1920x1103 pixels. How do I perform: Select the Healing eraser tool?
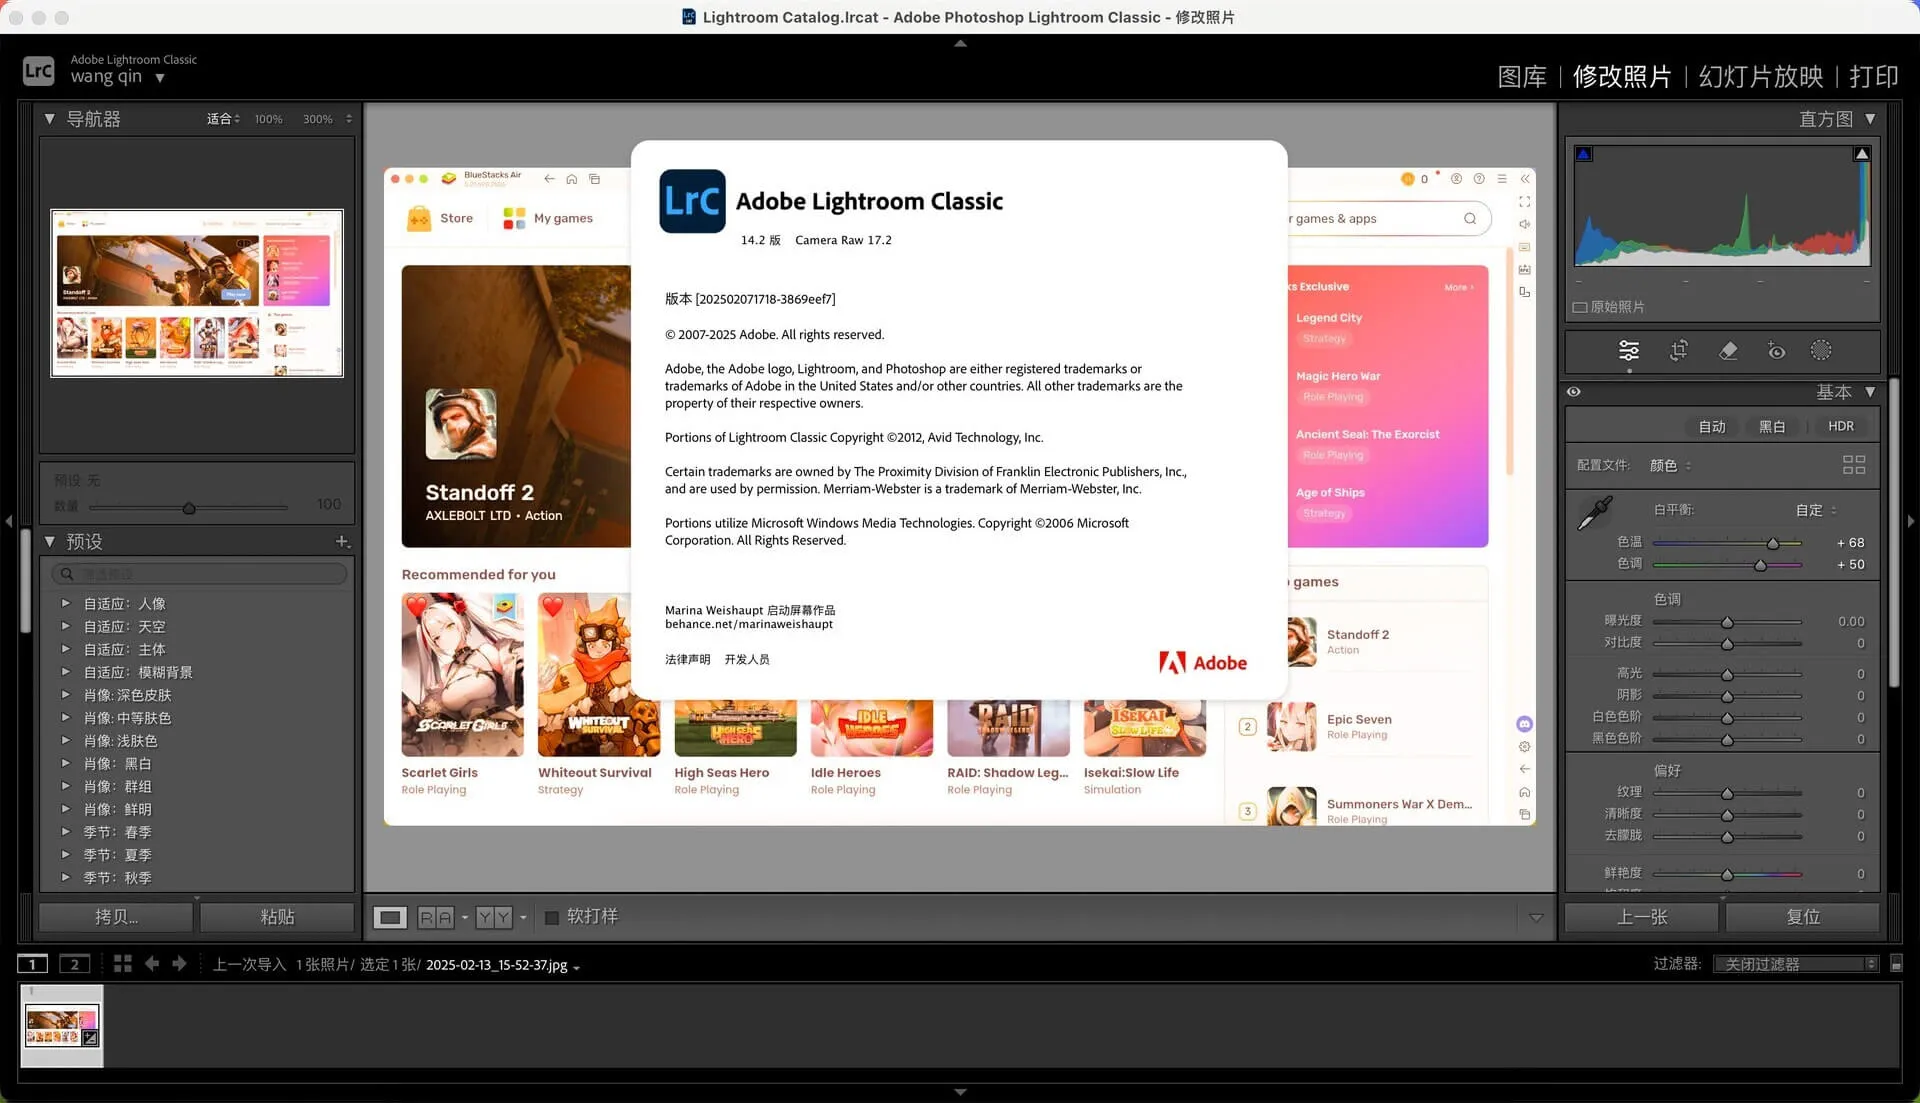pyautogui.click(x=1727, y=351)
